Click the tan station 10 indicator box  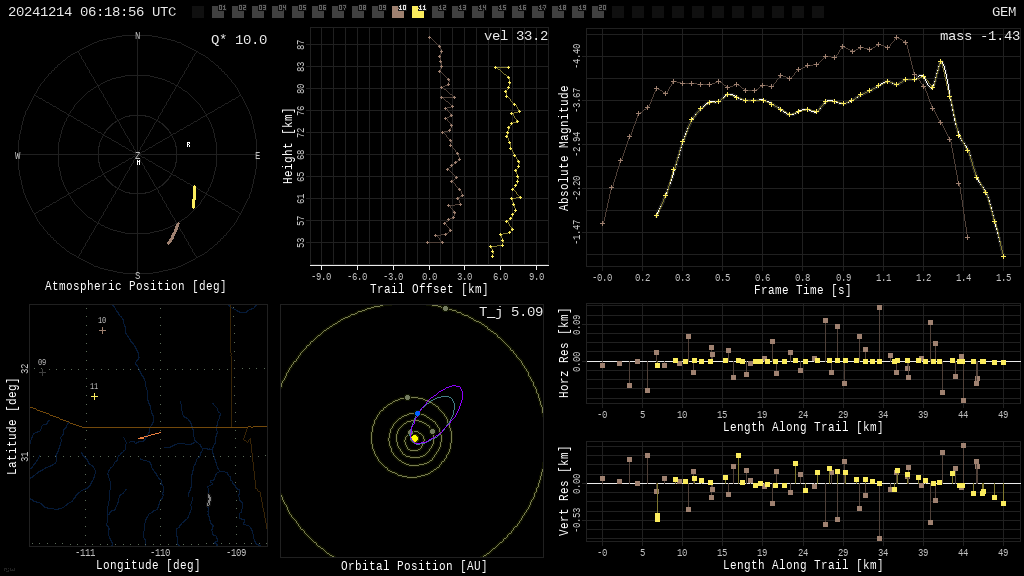click(x=398, y=12)
